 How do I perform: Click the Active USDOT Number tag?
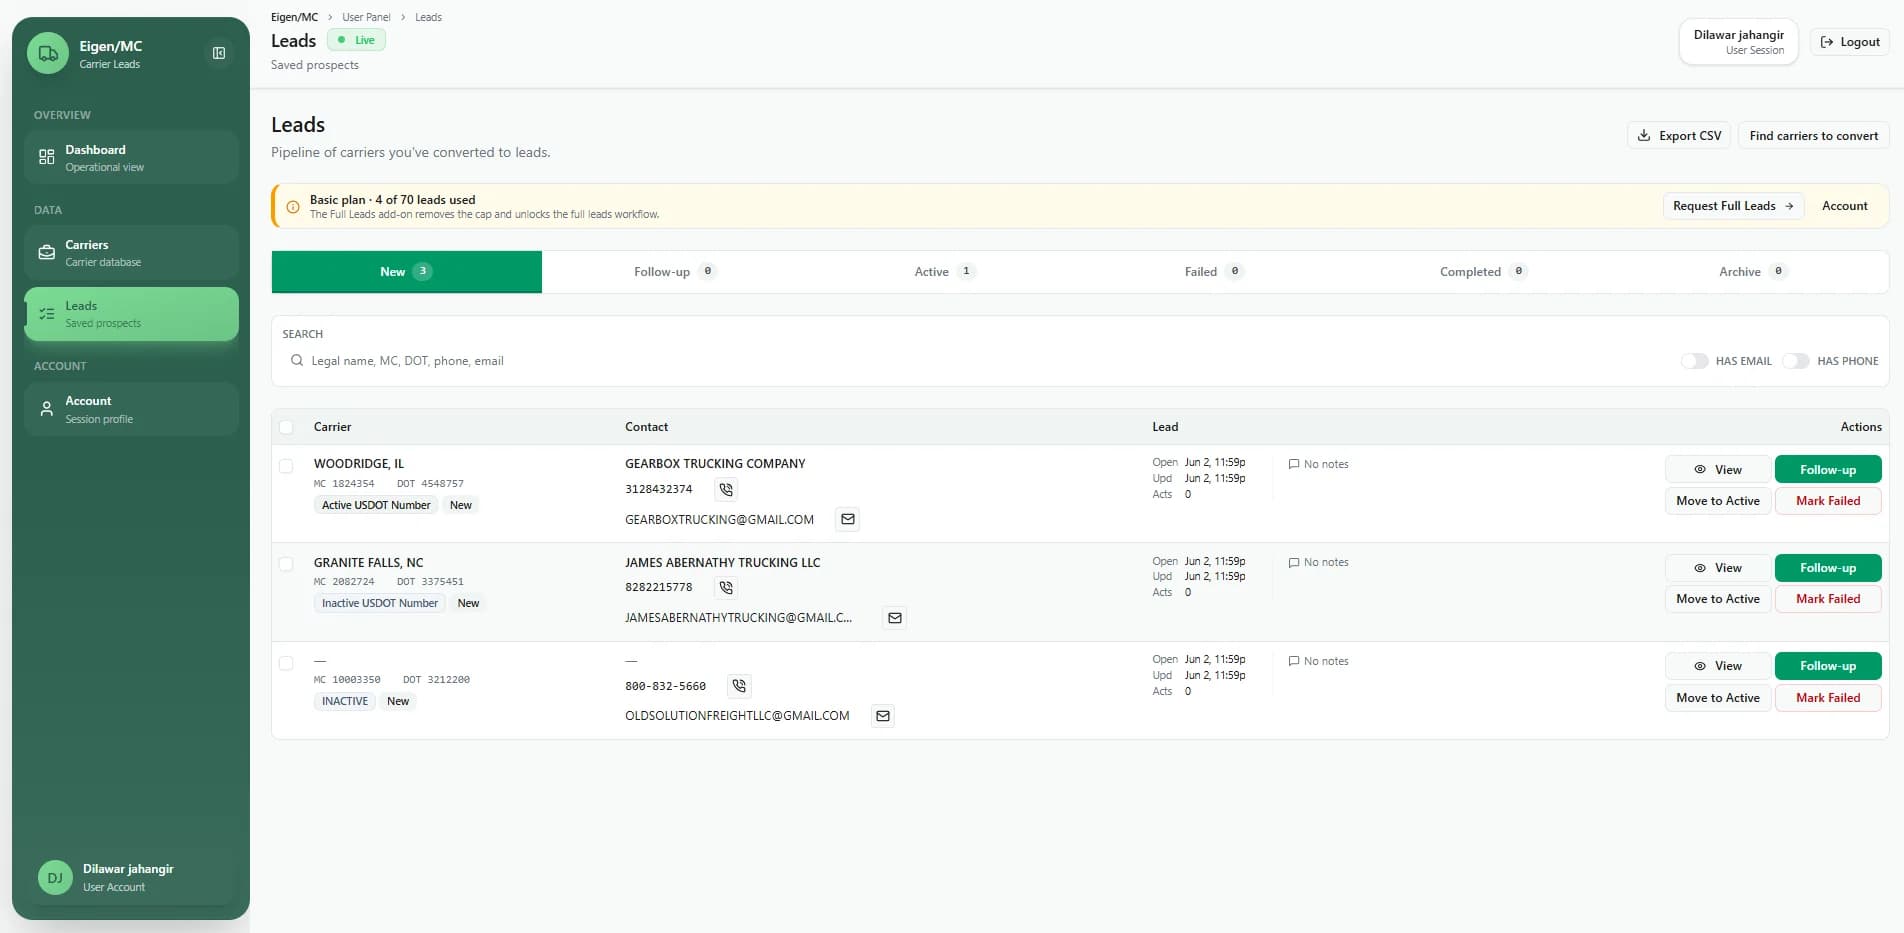[x=376, y=505]
